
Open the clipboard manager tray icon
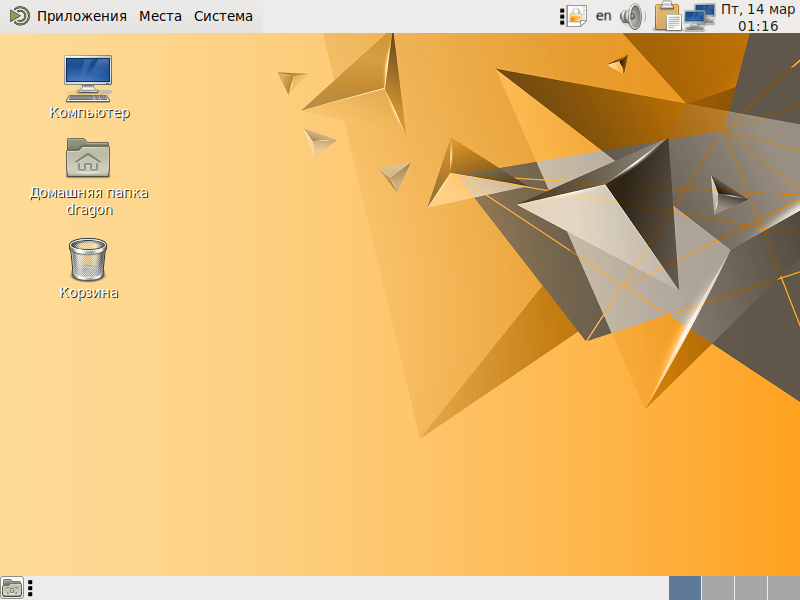point(668,16)
